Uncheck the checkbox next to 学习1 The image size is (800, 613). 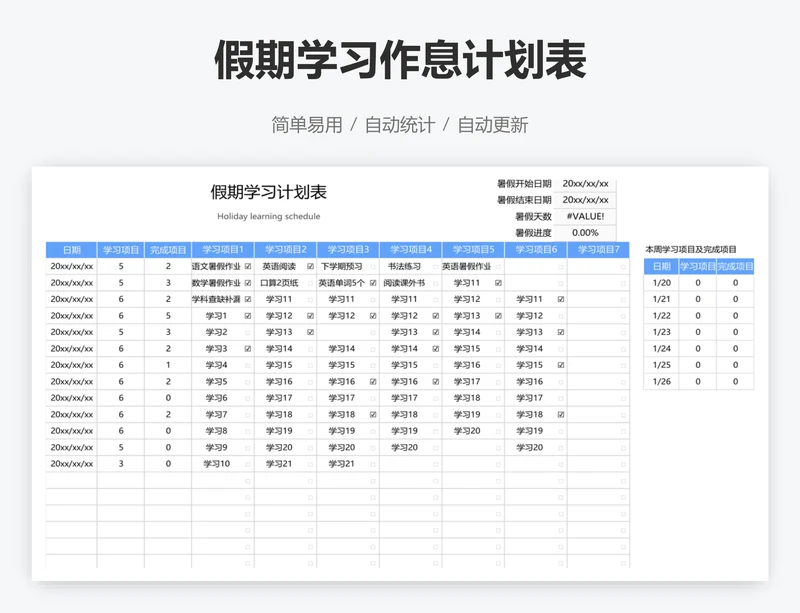pyautogui.click(x=248, y=316)
